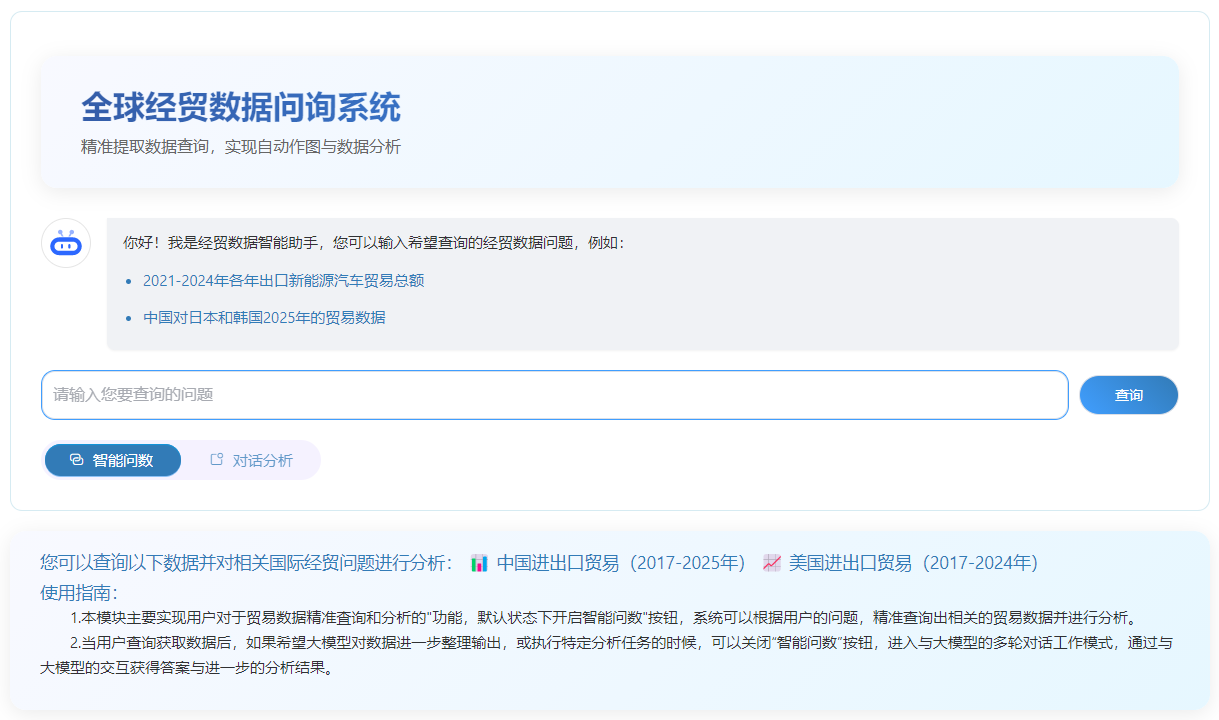1219x720 pixels.
Task: Click the robot assistant avatar icon
Action: pos(66,243)
